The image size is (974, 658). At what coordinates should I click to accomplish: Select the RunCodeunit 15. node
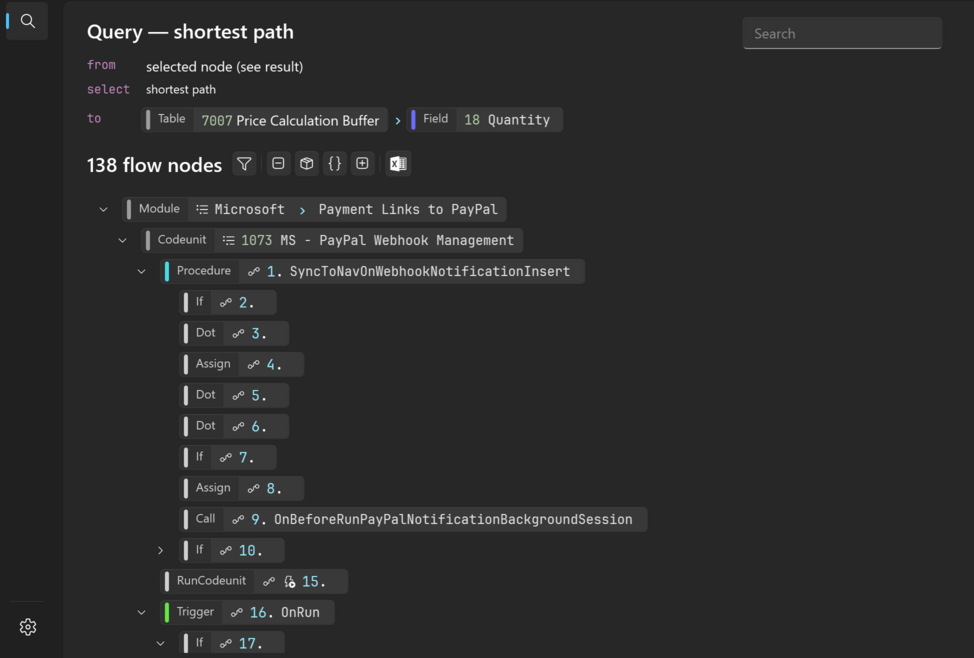click(x=254, y=582)
